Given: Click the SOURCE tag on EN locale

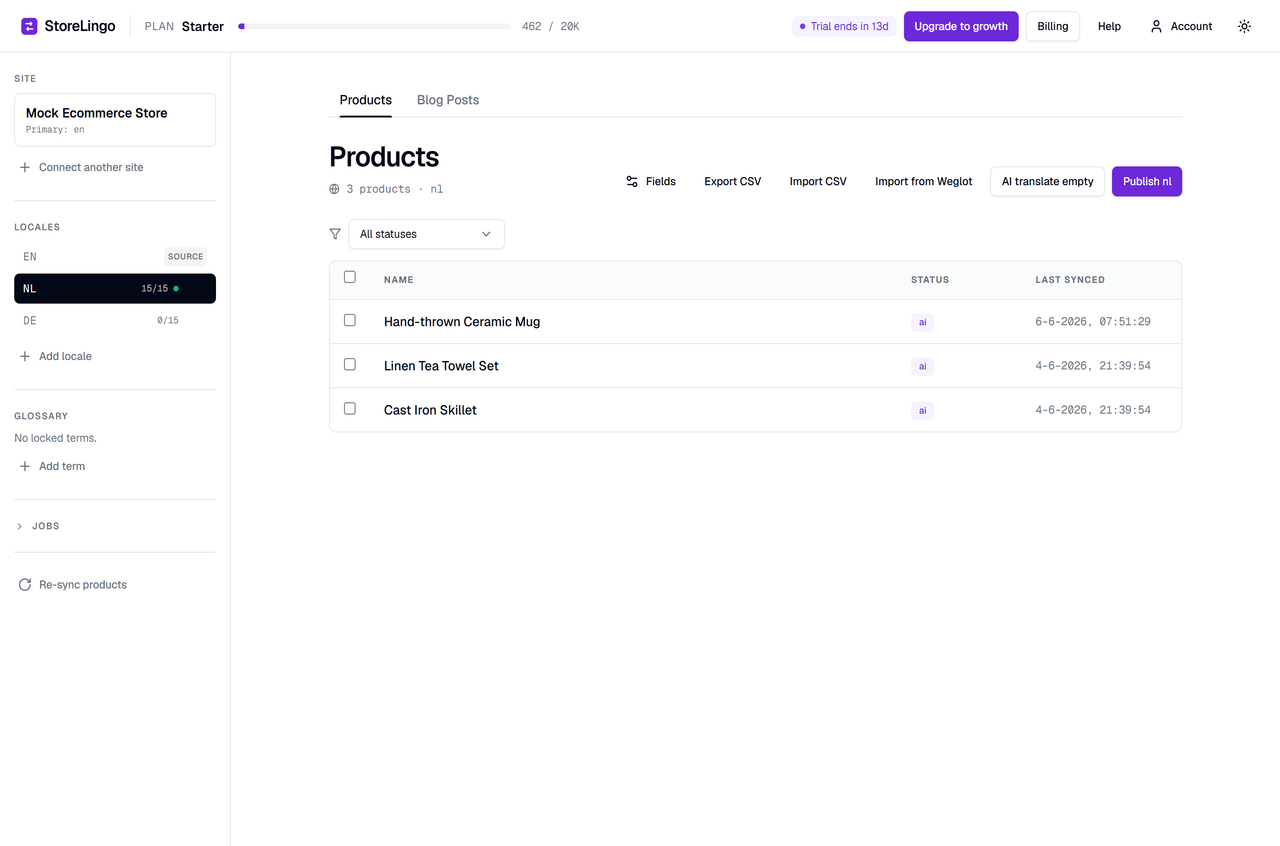Looking at the screenshot, I should pyautogui.click(x=186, y=256).
